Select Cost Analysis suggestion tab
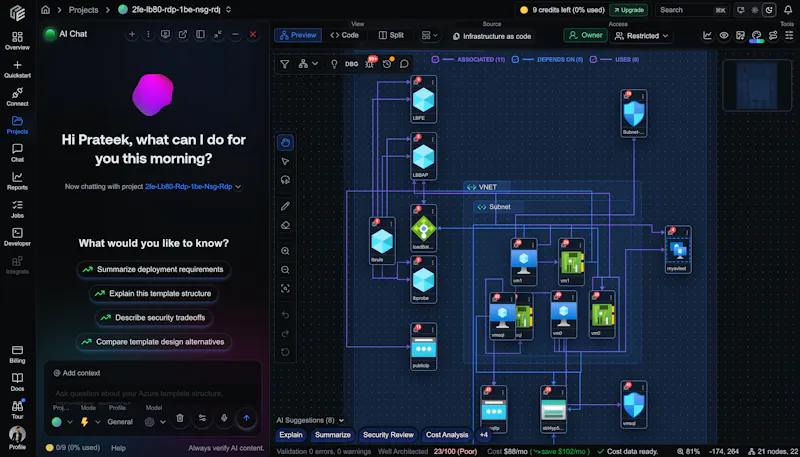Image resolution: width=800 pixels, height=457 pixels. click(x=447, y=435)
